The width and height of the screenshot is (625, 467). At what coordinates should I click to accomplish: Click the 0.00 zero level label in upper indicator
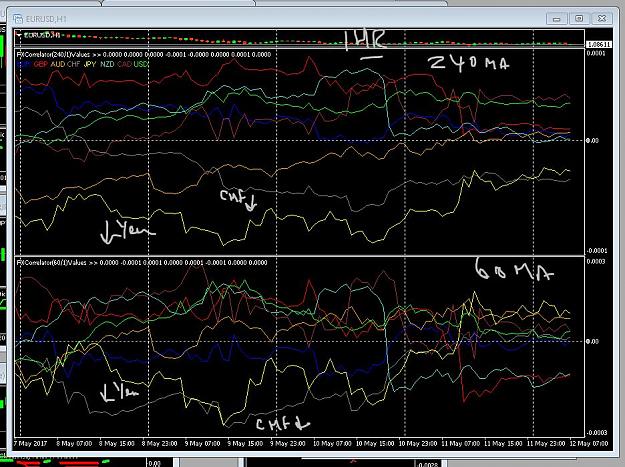[x=592, y=140]
